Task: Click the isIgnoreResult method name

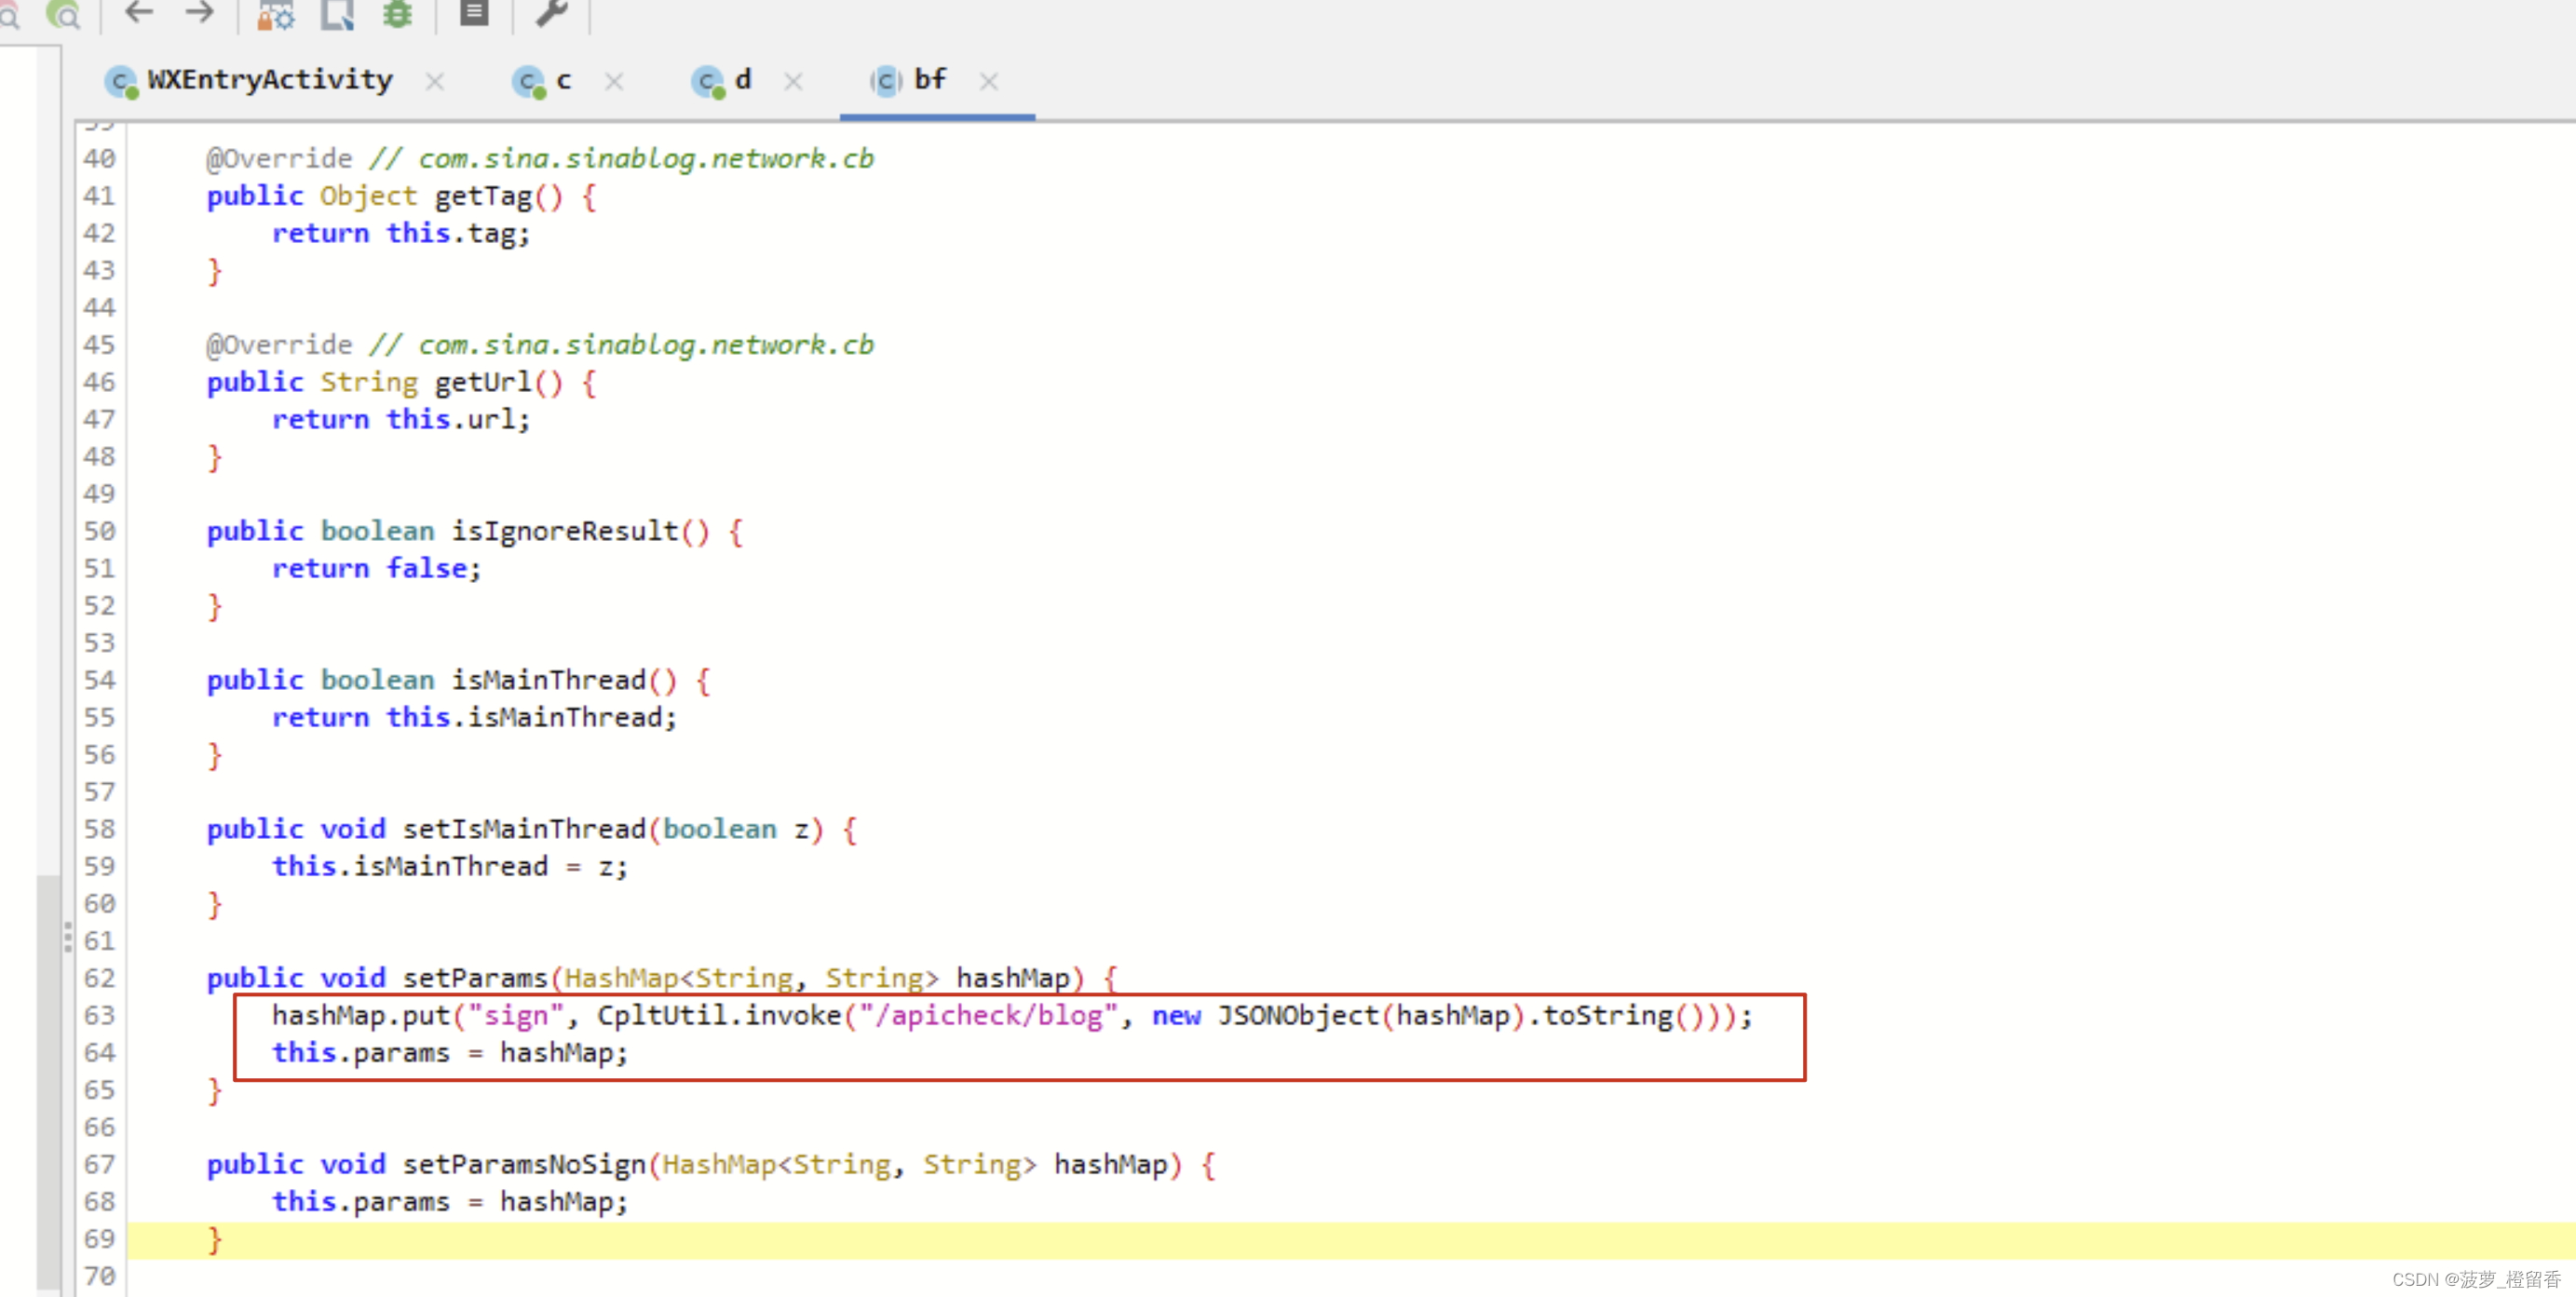Action: pos(564,531)
